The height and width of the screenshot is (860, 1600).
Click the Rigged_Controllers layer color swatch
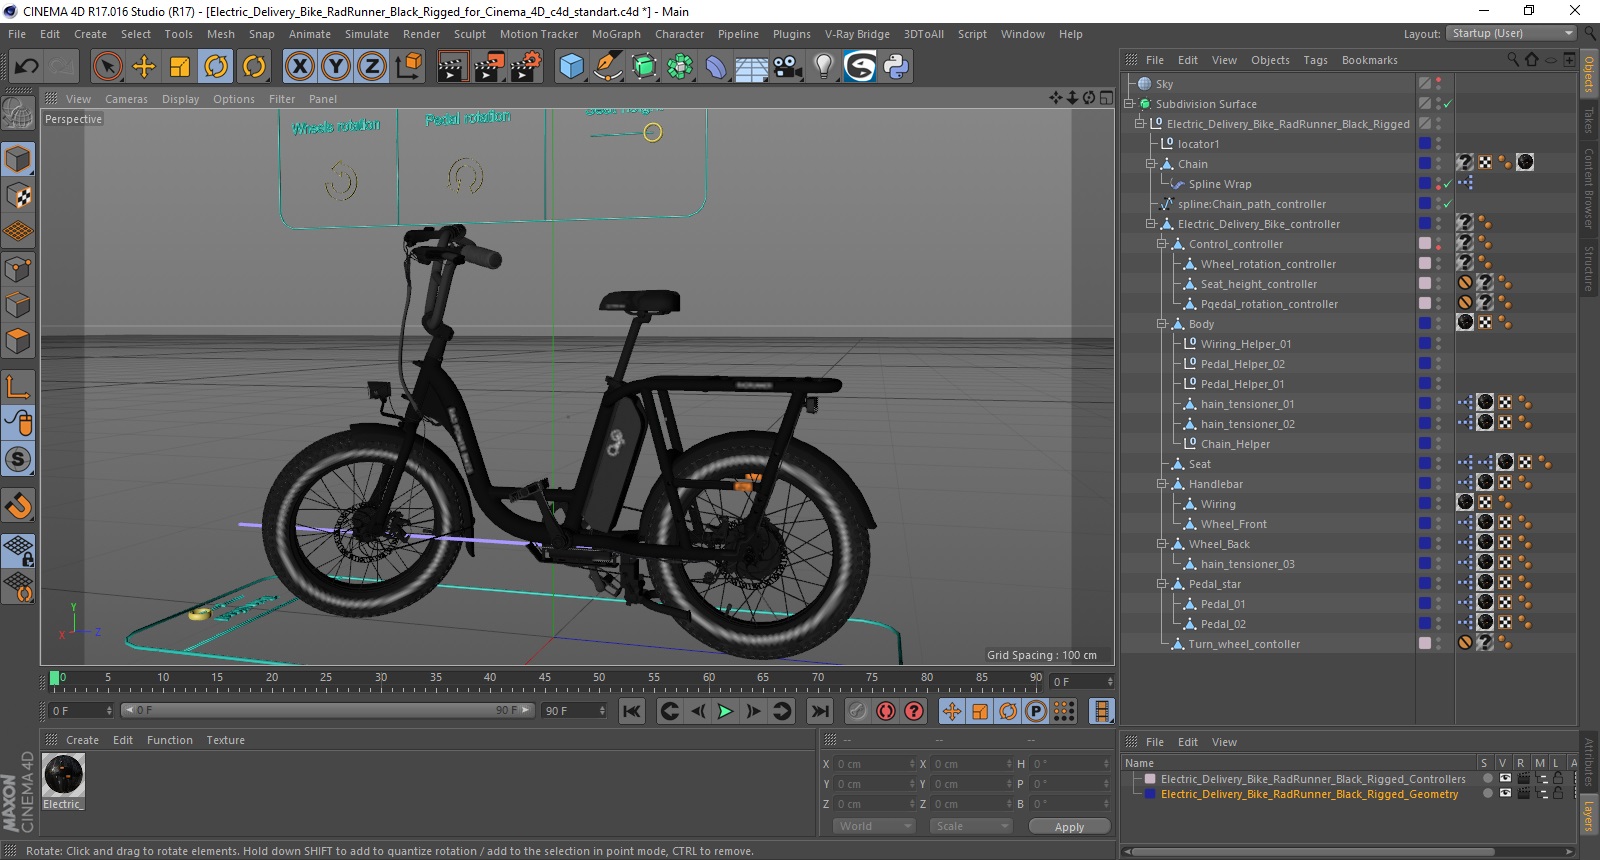1150,779
